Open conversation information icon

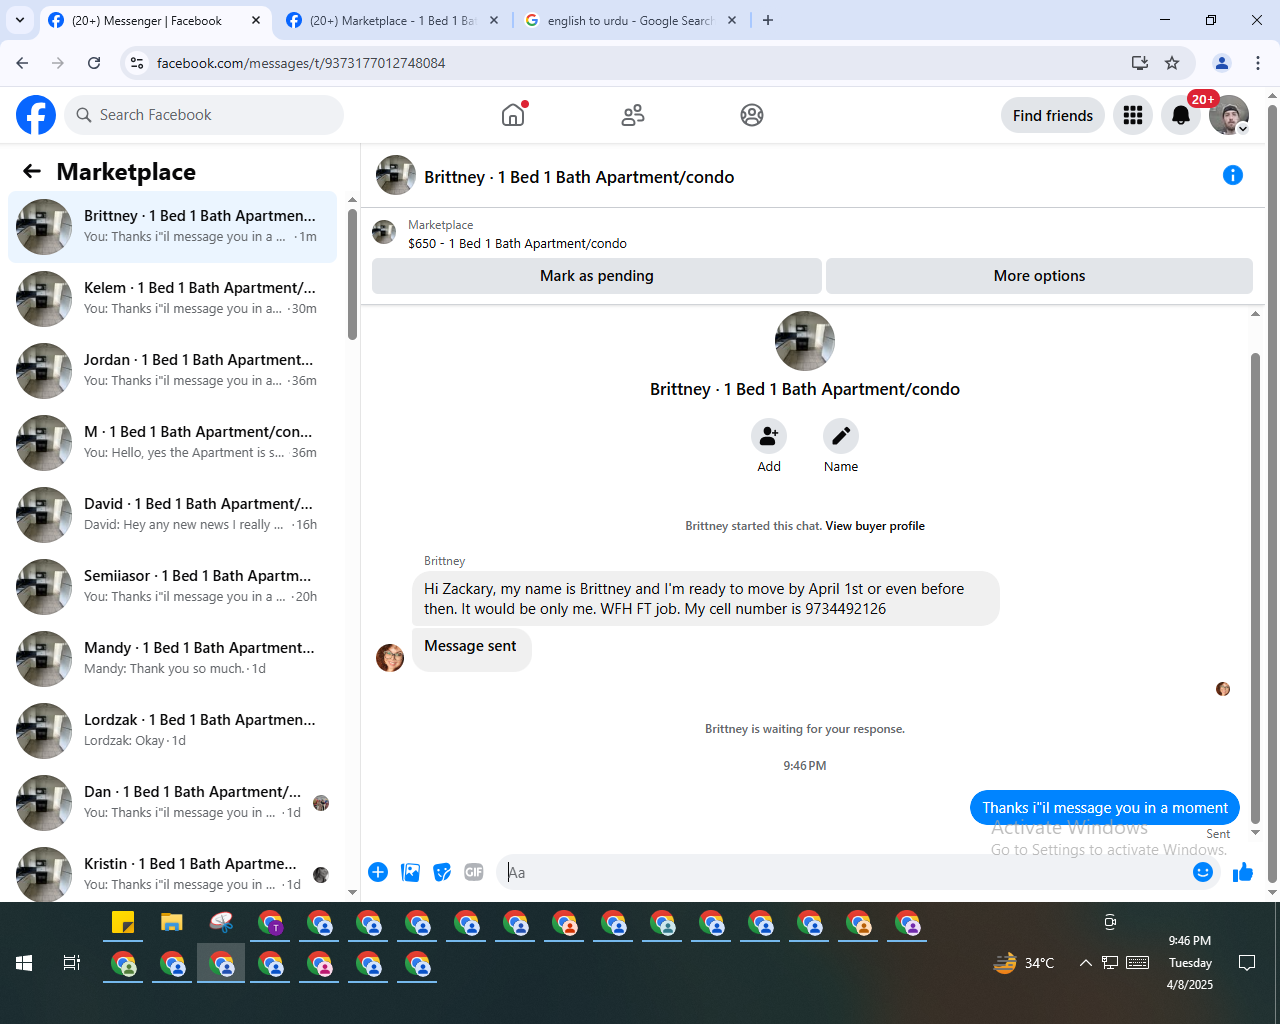tap(1233, 175)
